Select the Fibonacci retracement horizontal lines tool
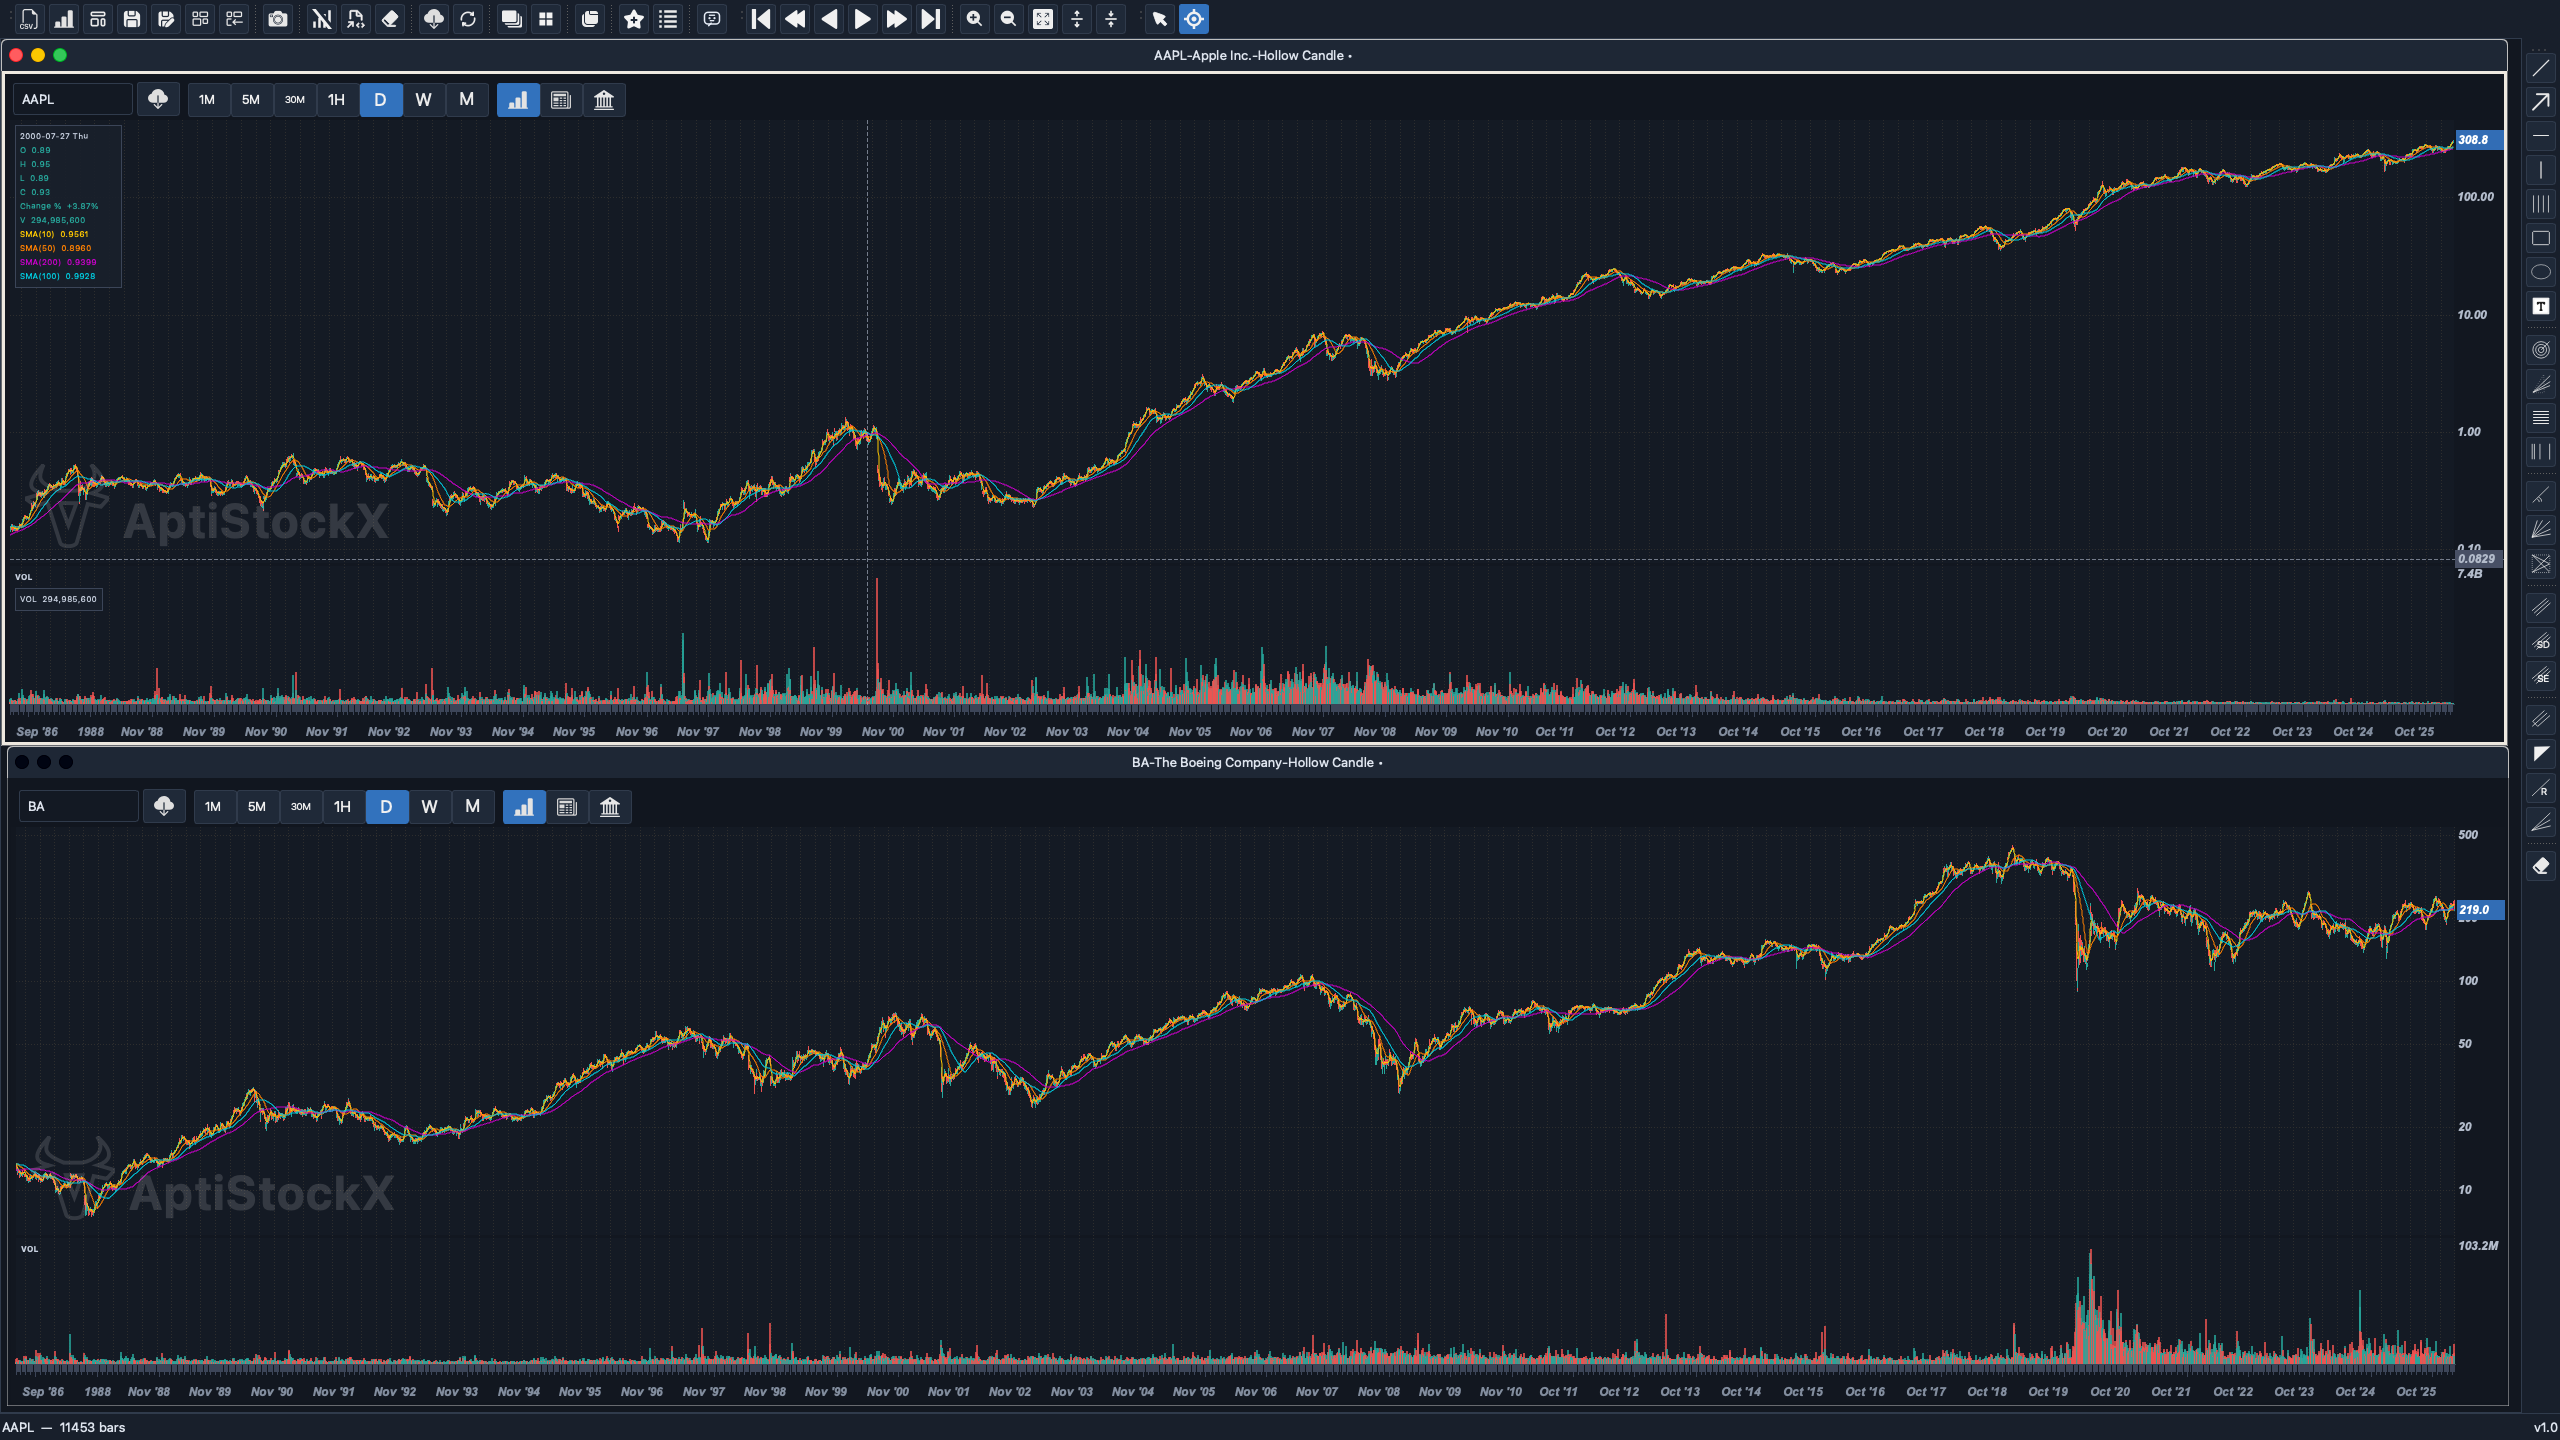Screen dimensions: 2560x1440 click(x=2540, y=418)
